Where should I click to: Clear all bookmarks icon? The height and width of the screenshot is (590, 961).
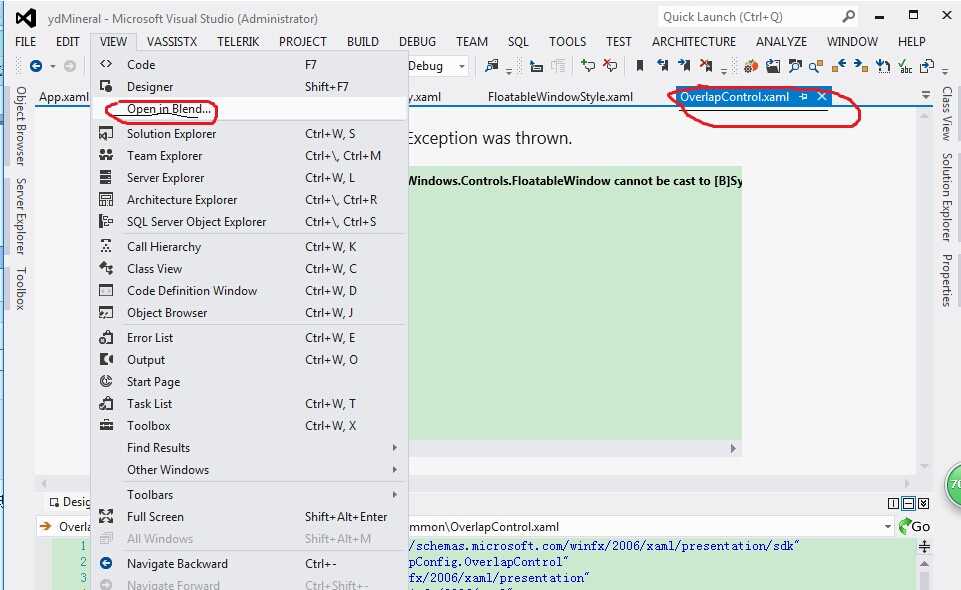click(706, 66)
